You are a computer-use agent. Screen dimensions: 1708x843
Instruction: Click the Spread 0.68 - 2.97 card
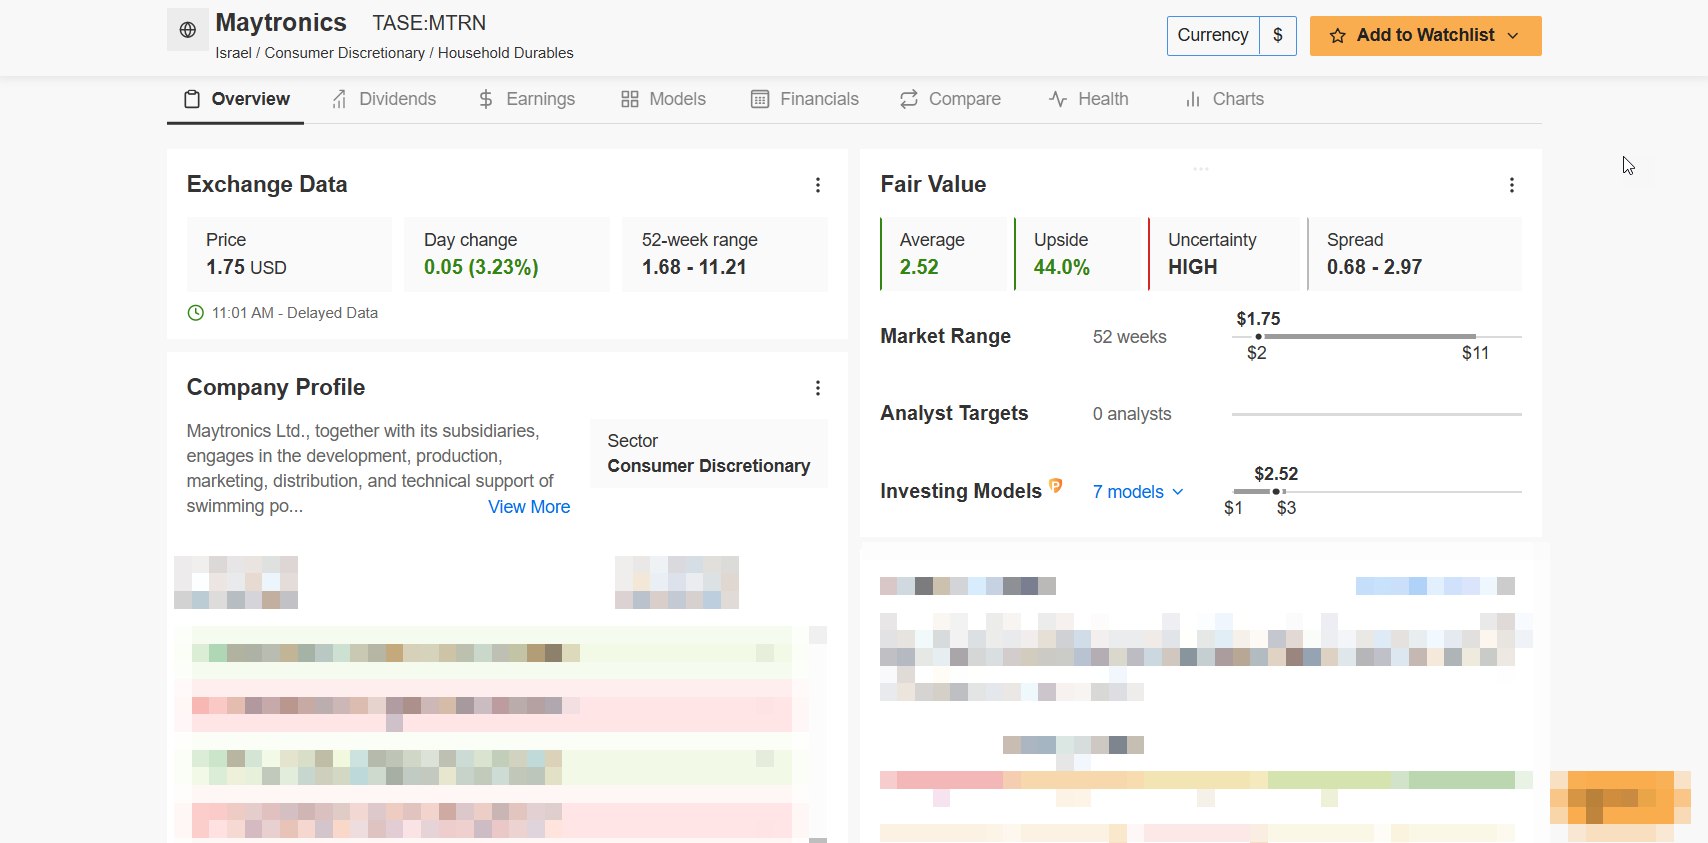click(x=1414, y=254)
